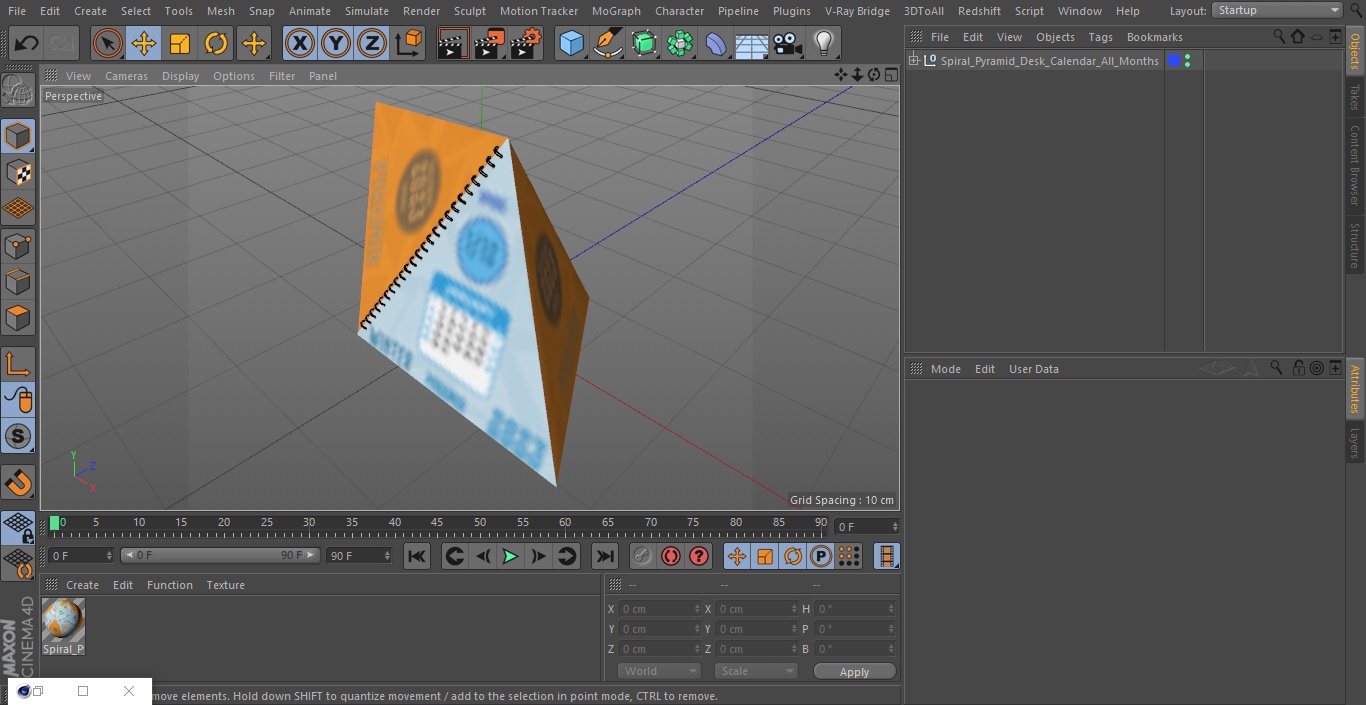Add a Camera object
The height and width of the screenshot is (705, 1366).
788,43
